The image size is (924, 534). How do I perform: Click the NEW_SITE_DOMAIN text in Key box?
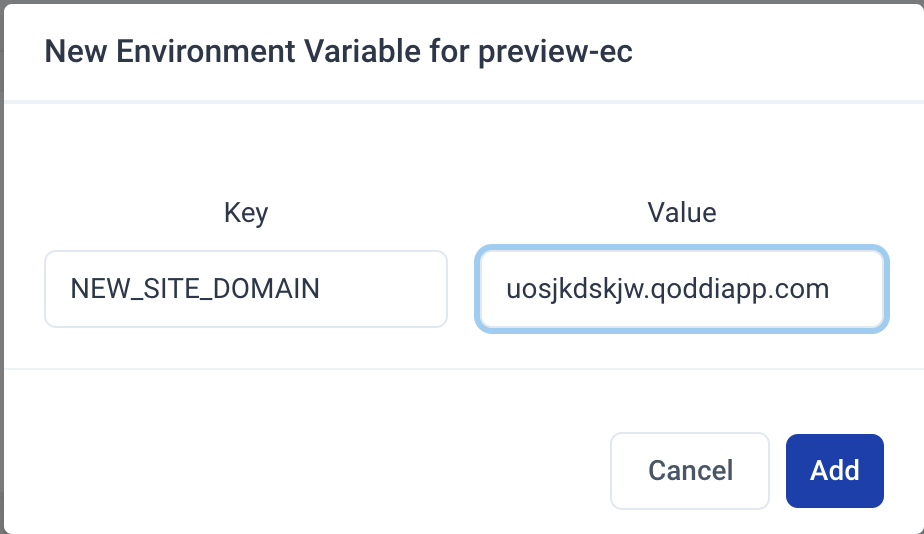pos(195,290)
